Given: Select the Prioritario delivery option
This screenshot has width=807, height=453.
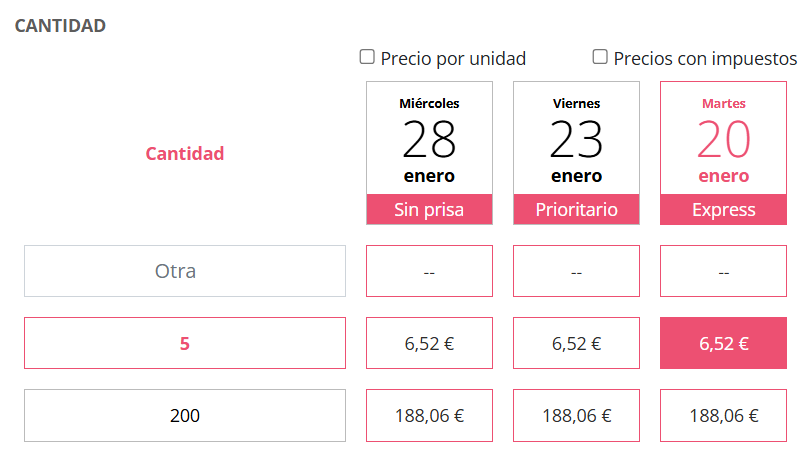Looking at the screenshot, I should (576, 210).
